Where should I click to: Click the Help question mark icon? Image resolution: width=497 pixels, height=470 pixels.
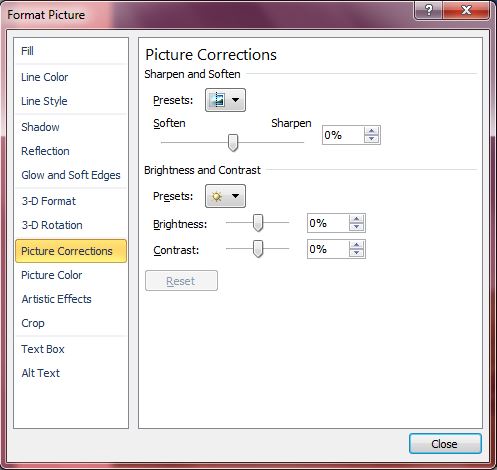click(429, 10)
